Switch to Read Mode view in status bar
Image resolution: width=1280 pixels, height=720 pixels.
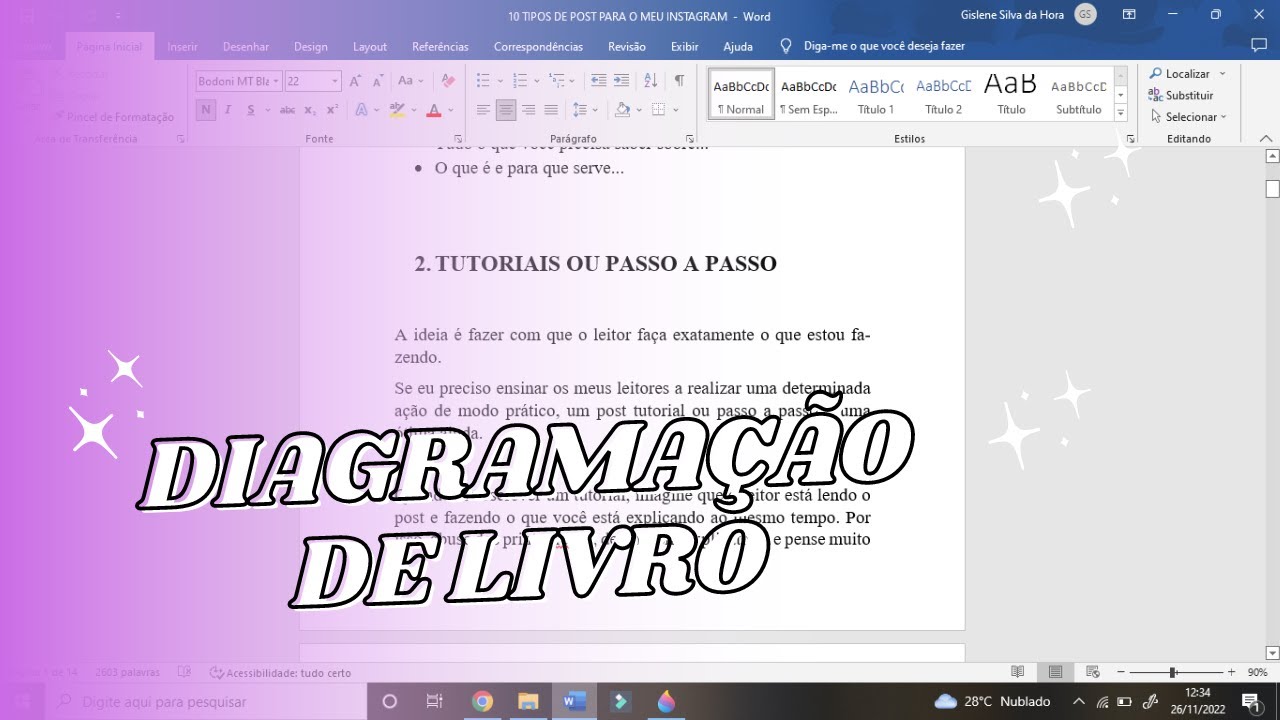click(1017, 672)
